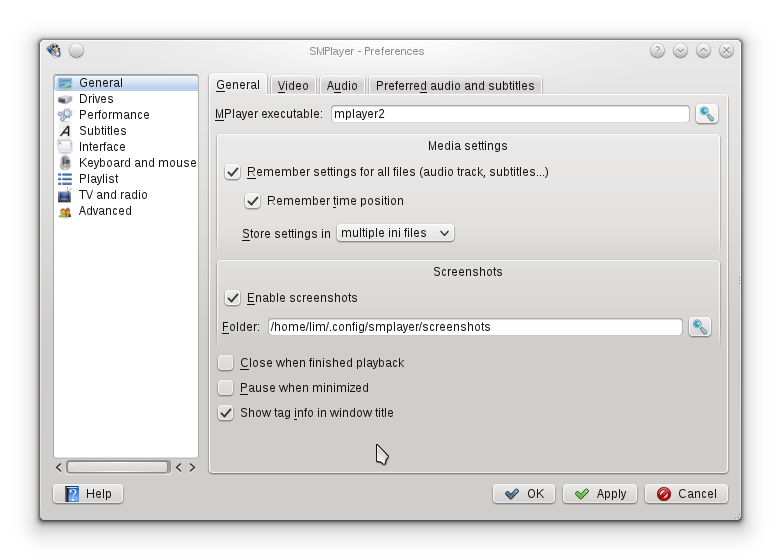
Task: Click the round pin button in title bar
Action: pyautogui.click(x=76, y=51)
